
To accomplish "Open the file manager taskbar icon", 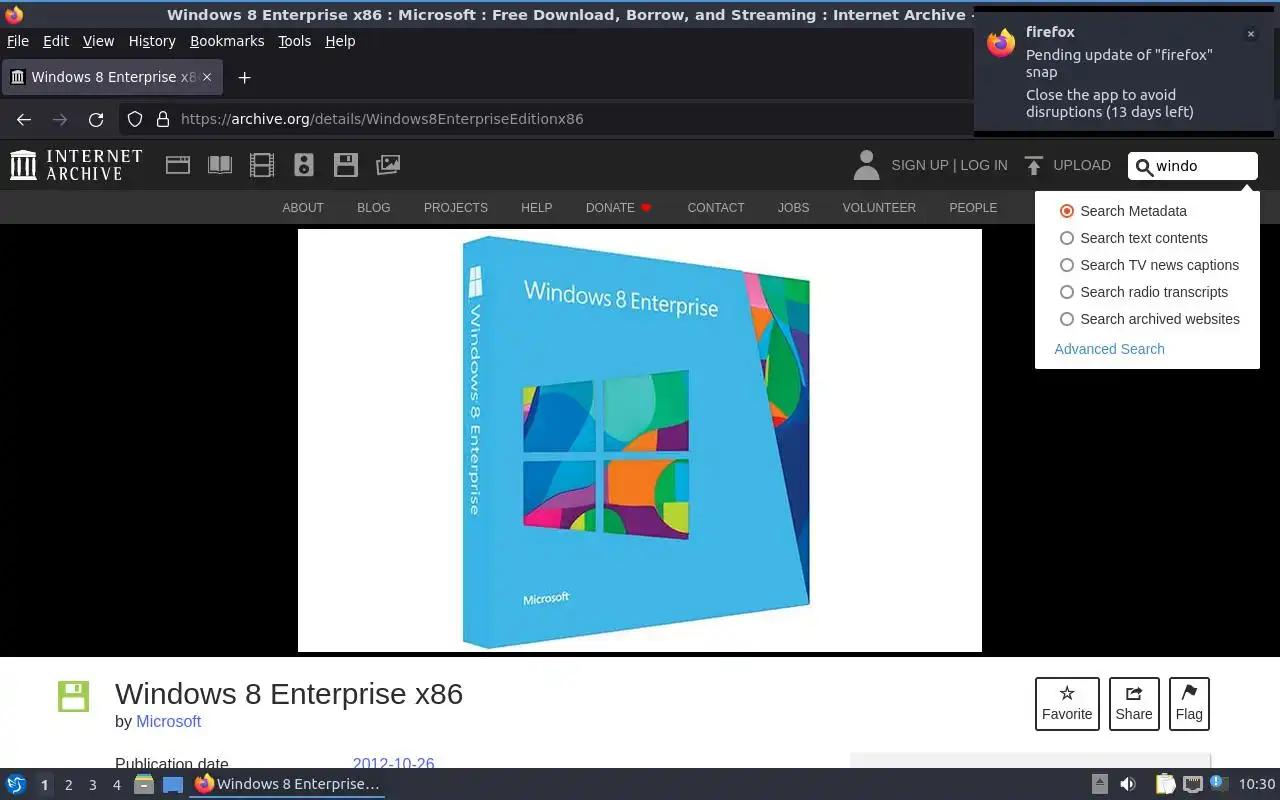I will (x=144, y=784).
